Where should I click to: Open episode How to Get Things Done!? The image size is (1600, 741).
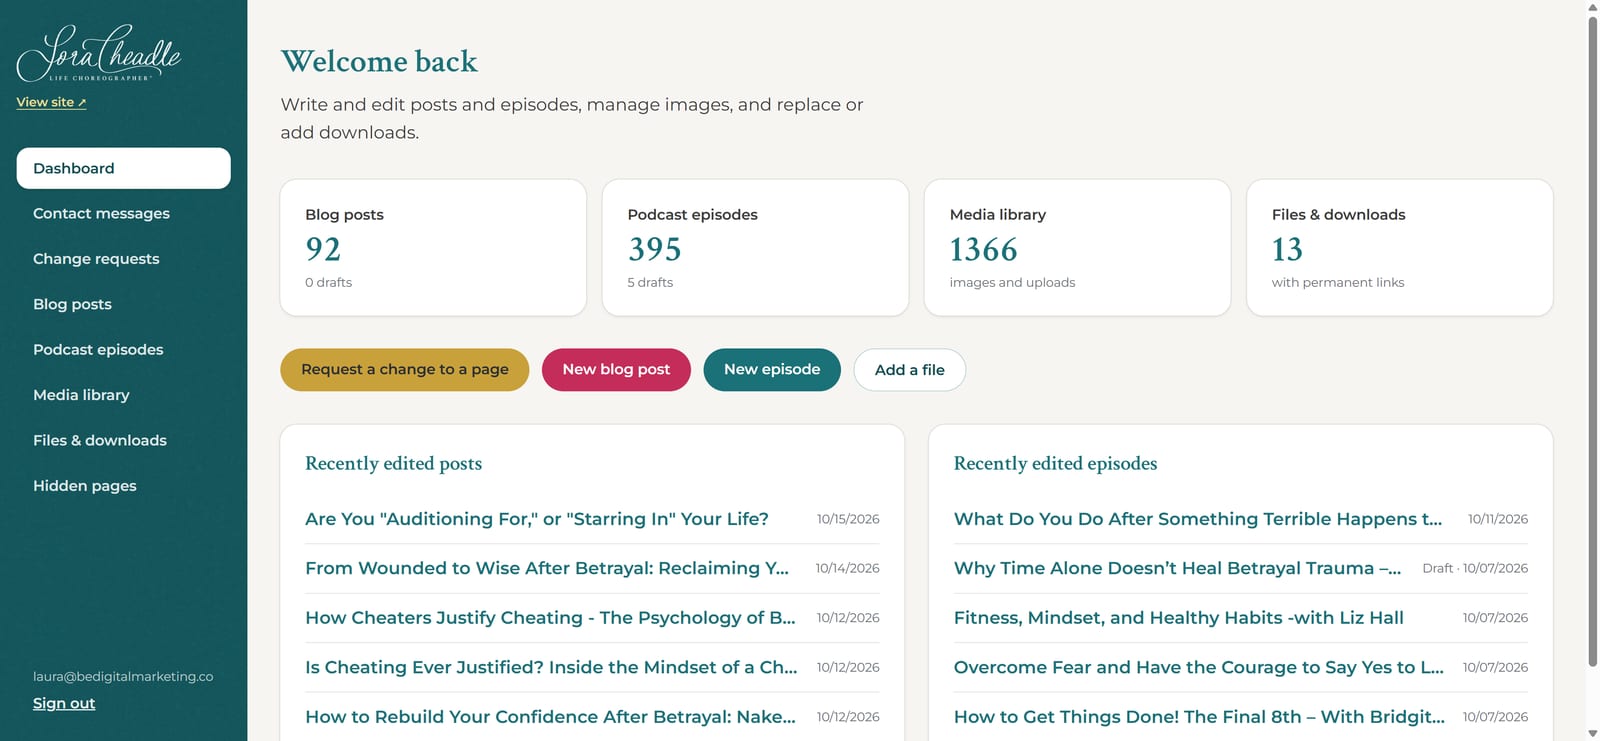point(1199,717)
